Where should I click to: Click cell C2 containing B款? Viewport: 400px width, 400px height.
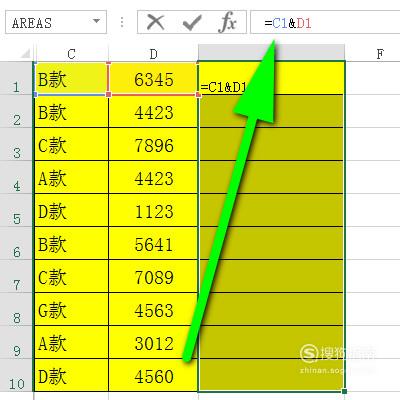pos(71,111)
